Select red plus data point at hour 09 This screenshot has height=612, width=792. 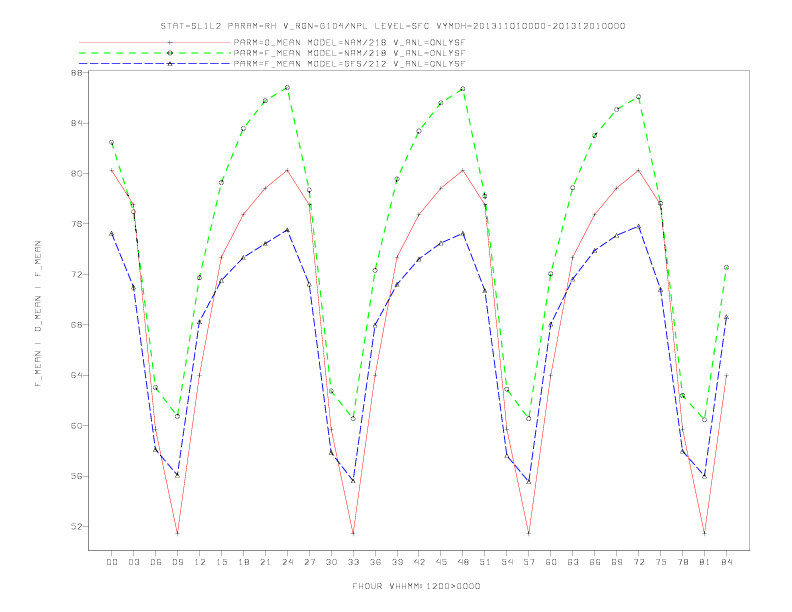point(177,533)
